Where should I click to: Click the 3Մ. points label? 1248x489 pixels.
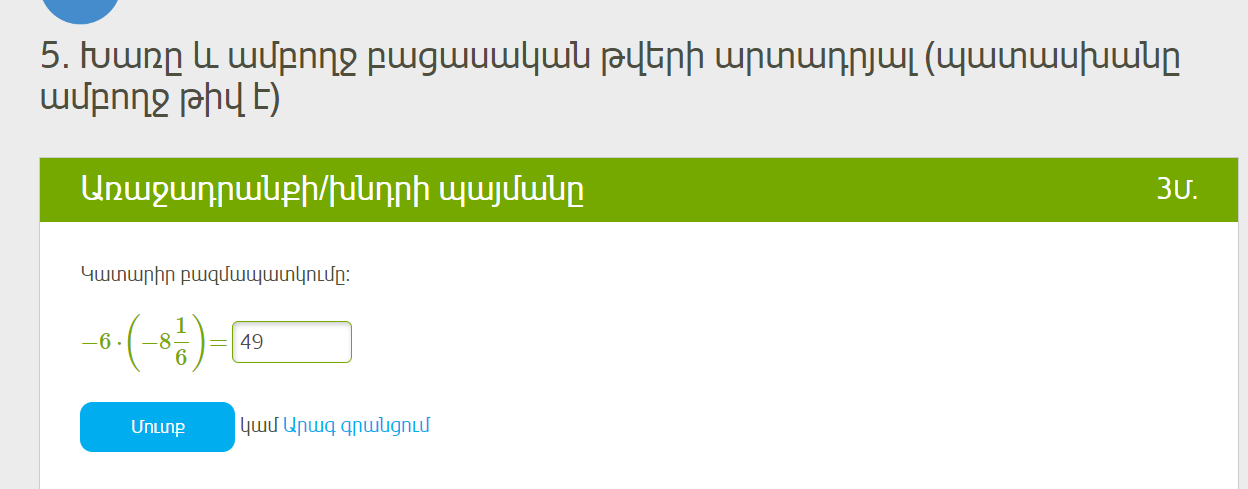[x=1176, y=189]
